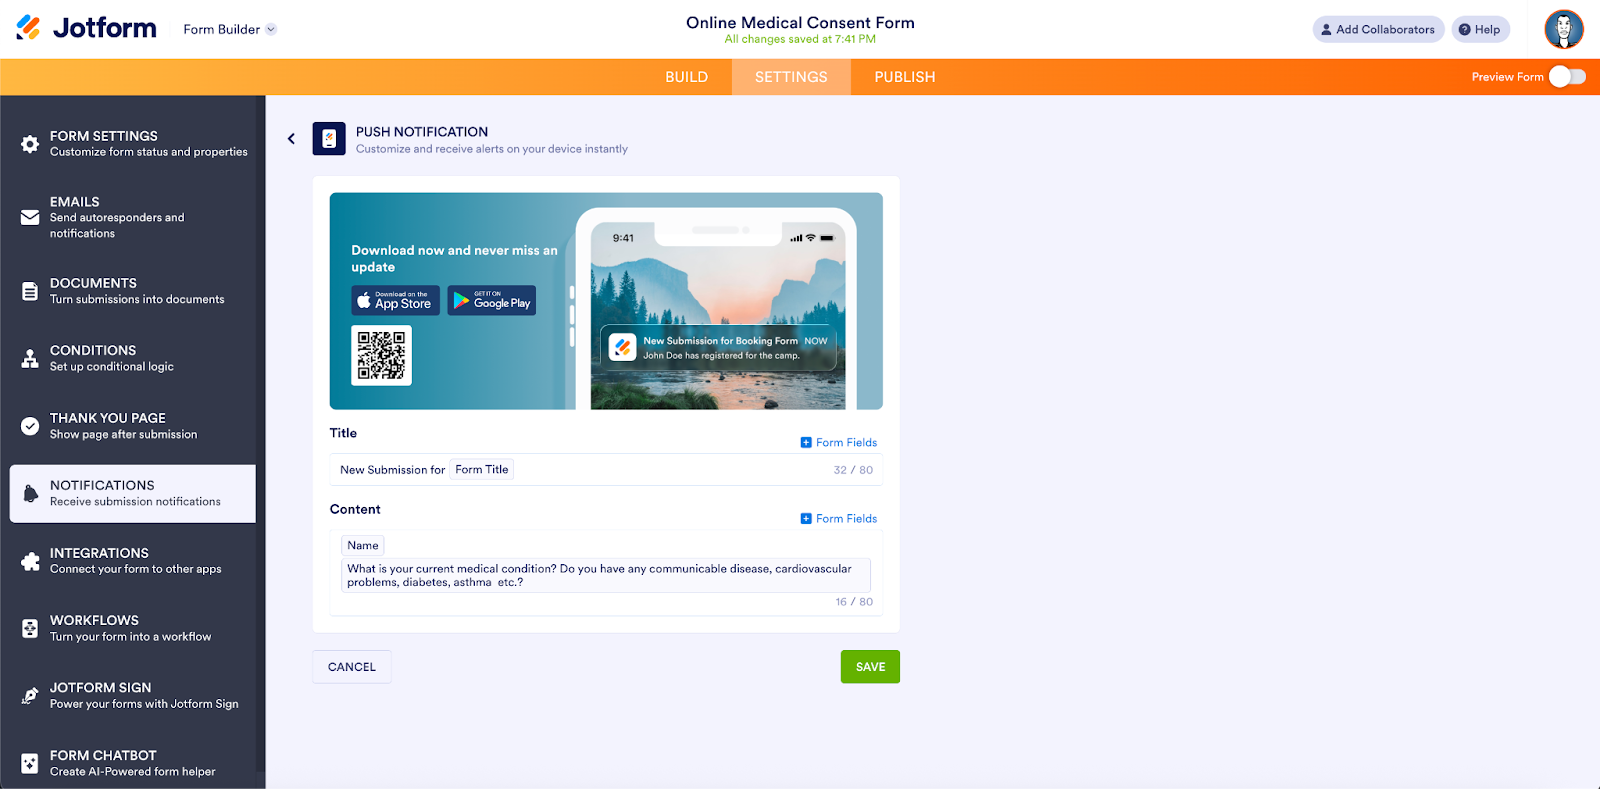
Task: Switch to the BUILD tab
Action: (x=686, y=77)
